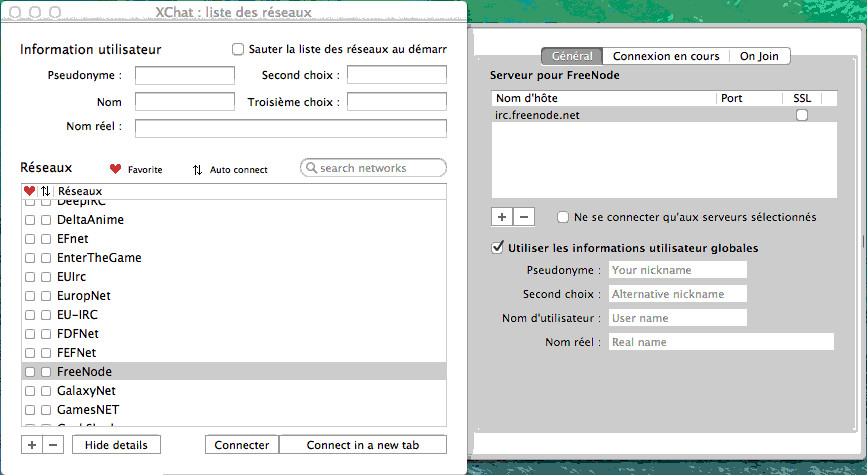Uncheck Utiliser les informations utilisateur globales
867x475 pixels.
pyautogui.click(x=498, y=248)
